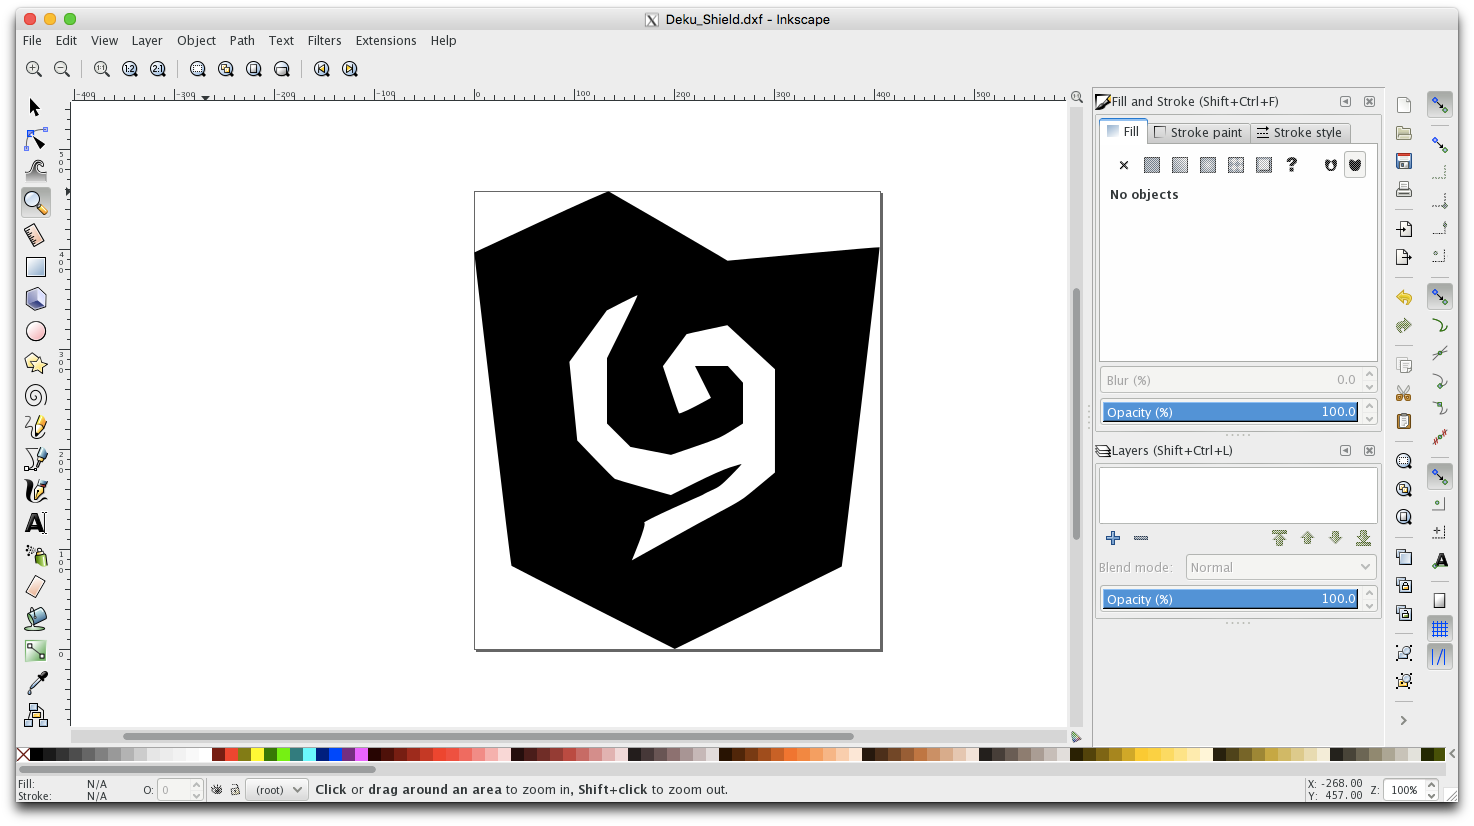The width and height of the screenshot is (1474, 826).
Task: Iconify the Layers panel
Action: coord(1345,450)
